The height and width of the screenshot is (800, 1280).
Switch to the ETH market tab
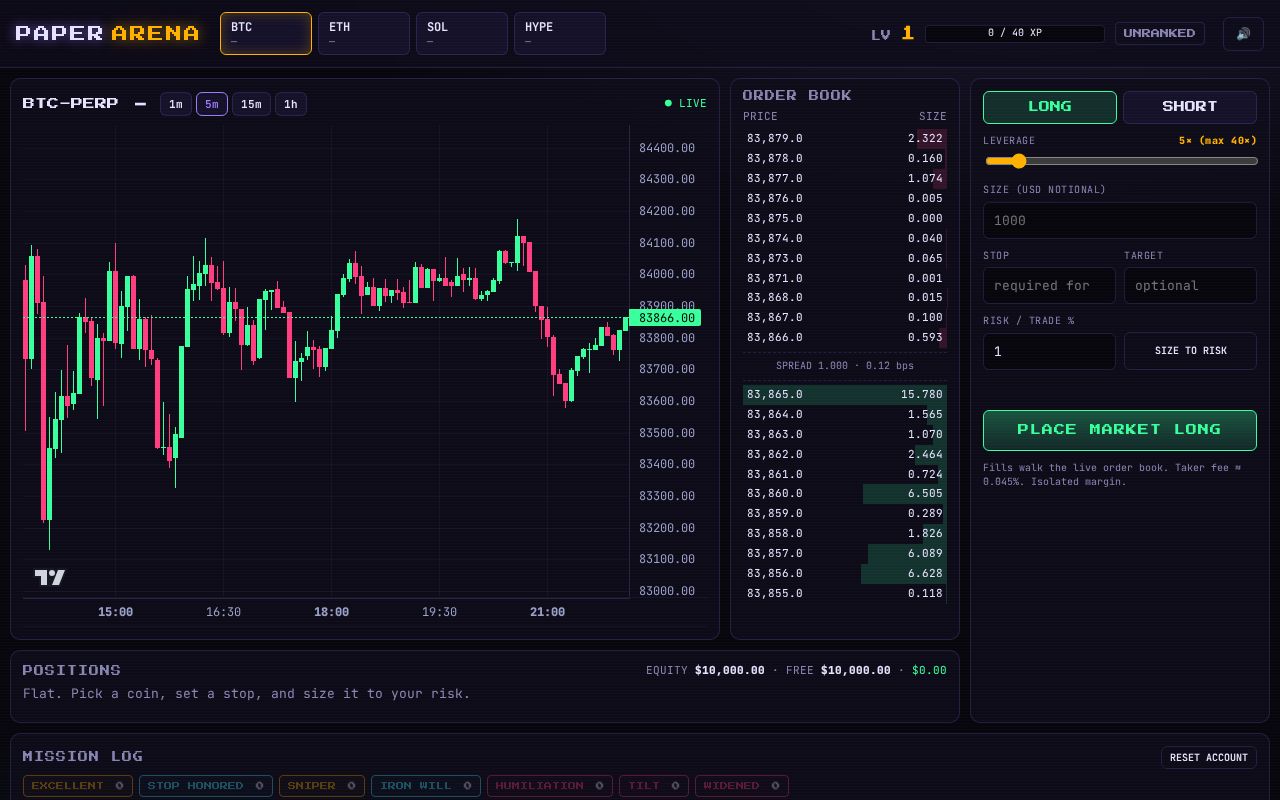tap(364, 33)
